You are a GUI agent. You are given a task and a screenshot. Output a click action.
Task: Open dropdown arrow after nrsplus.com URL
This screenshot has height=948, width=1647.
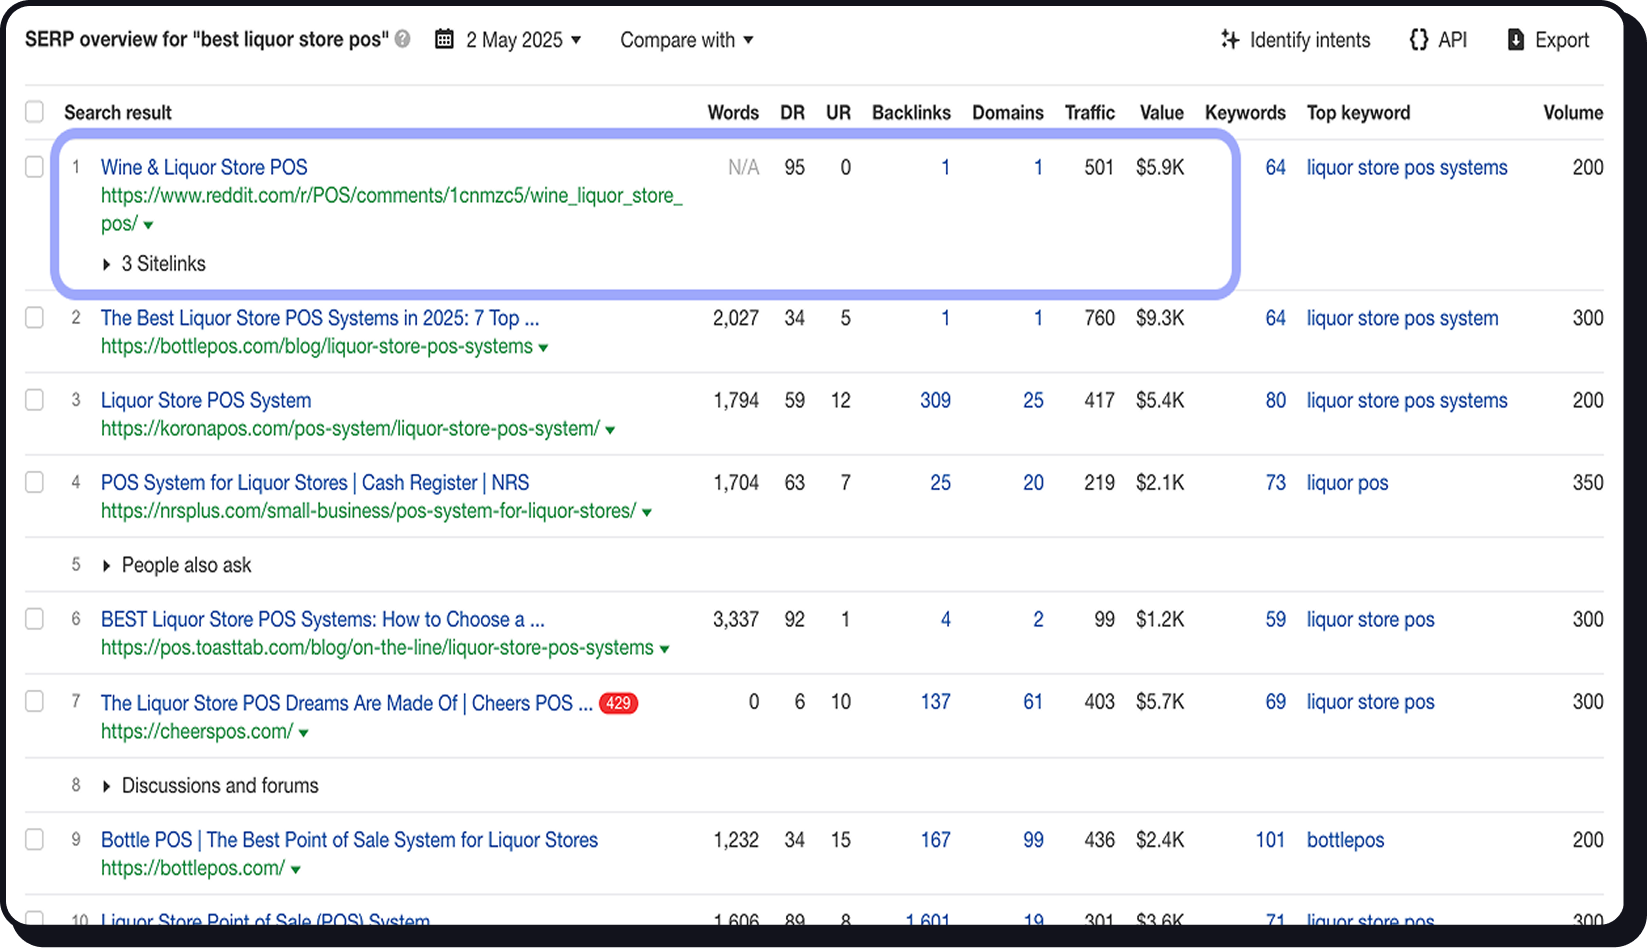pos(646,512)
